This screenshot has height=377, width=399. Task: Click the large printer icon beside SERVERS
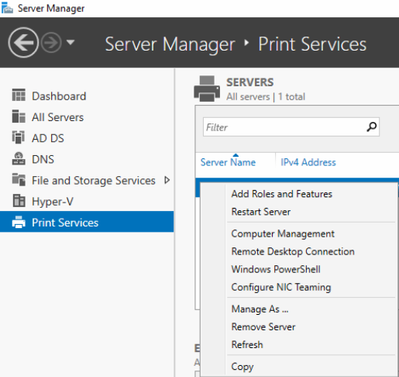coord(207,89)
